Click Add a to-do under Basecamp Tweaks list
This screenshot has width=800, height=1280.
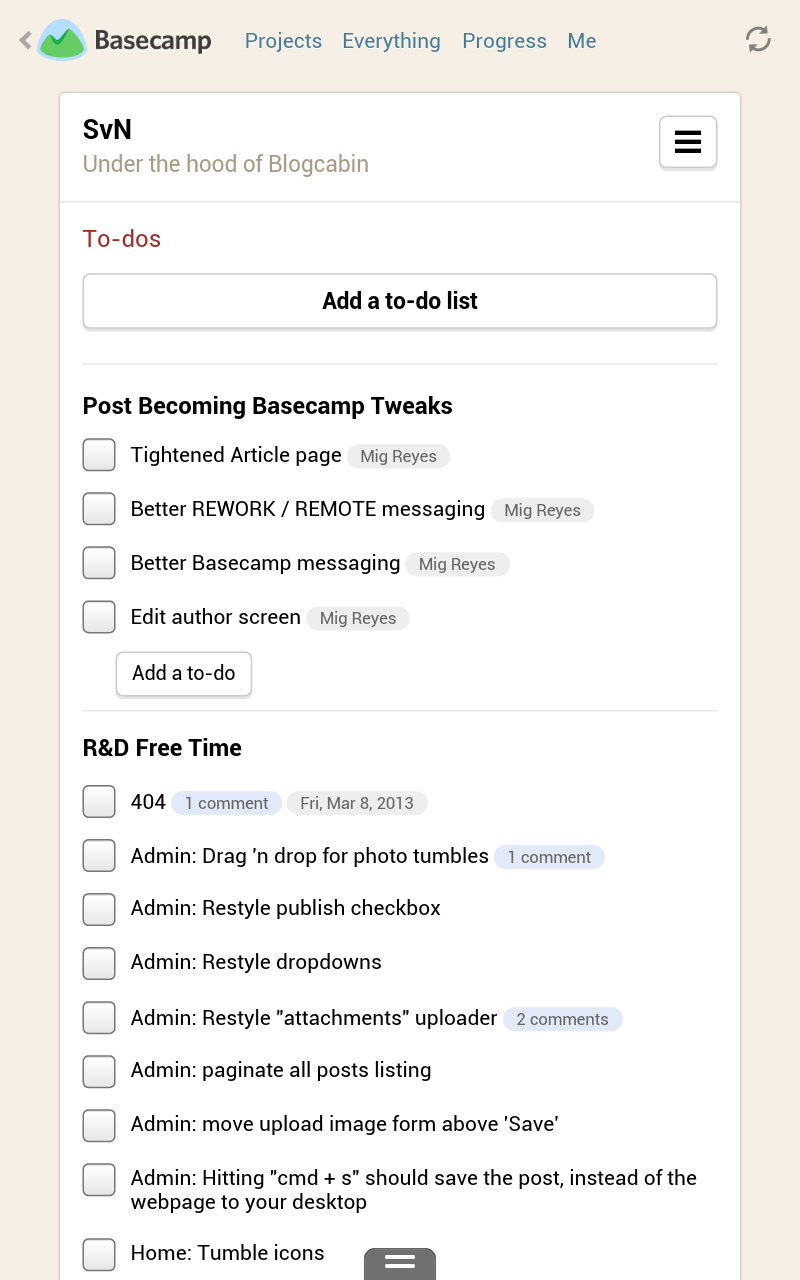183,673
